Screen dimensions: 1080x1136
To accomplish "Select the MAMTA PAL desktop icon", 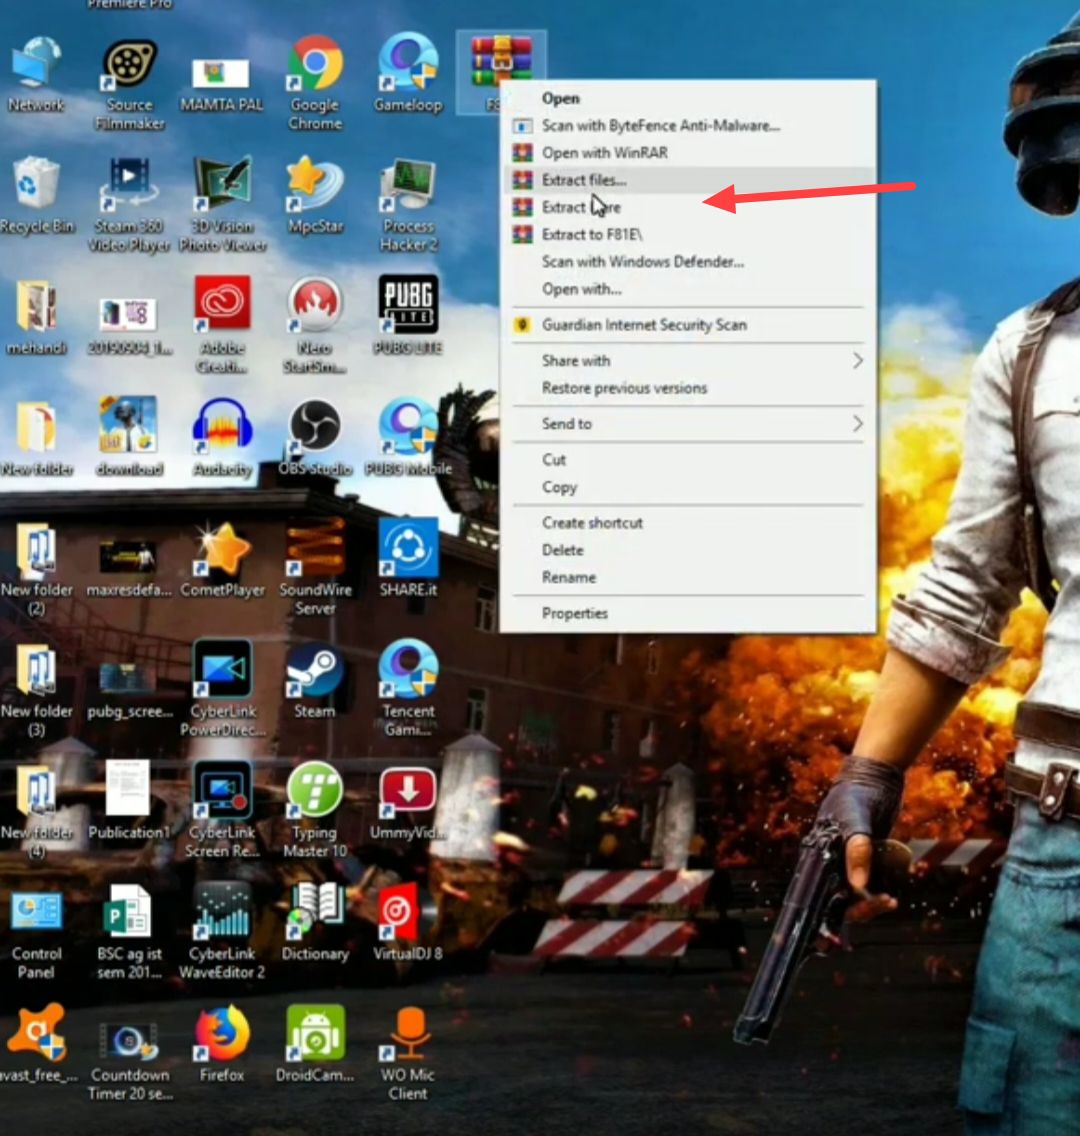I will coord(222,83).
